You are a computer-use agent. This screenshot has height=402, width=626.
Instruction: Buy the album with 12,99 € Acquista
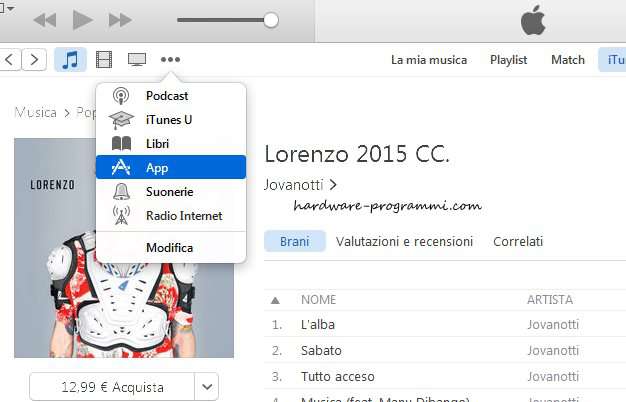tap(112, 387)
